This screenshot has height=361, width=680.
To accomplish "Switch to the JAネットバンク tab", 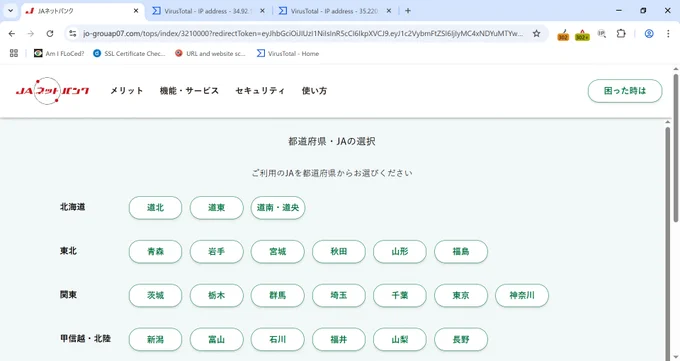I will coord(82,11).
